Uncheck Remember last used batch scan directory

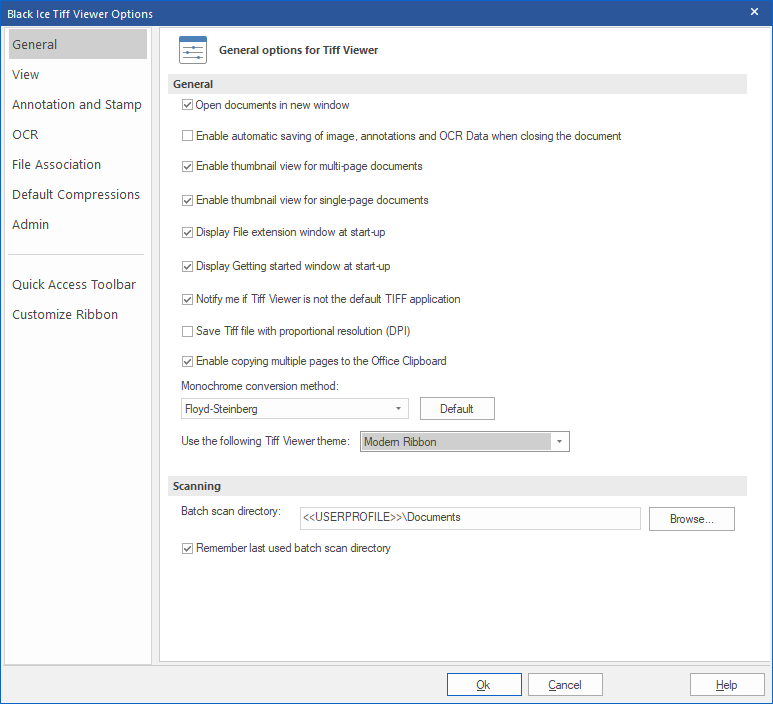[x=187, y=548]
